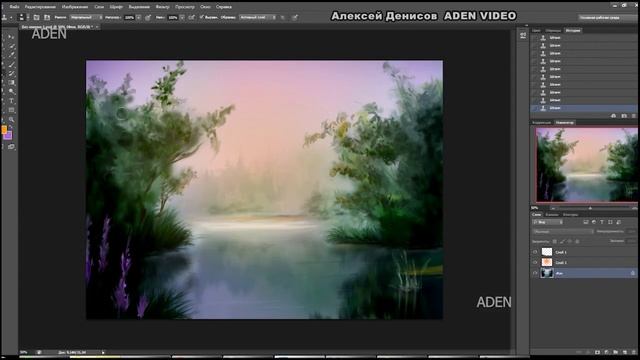Select the highlighted Штамп history state
Image resolution: width=640 pixels, height=360 pixels.
pyautogui.click(x=585, y=108)
